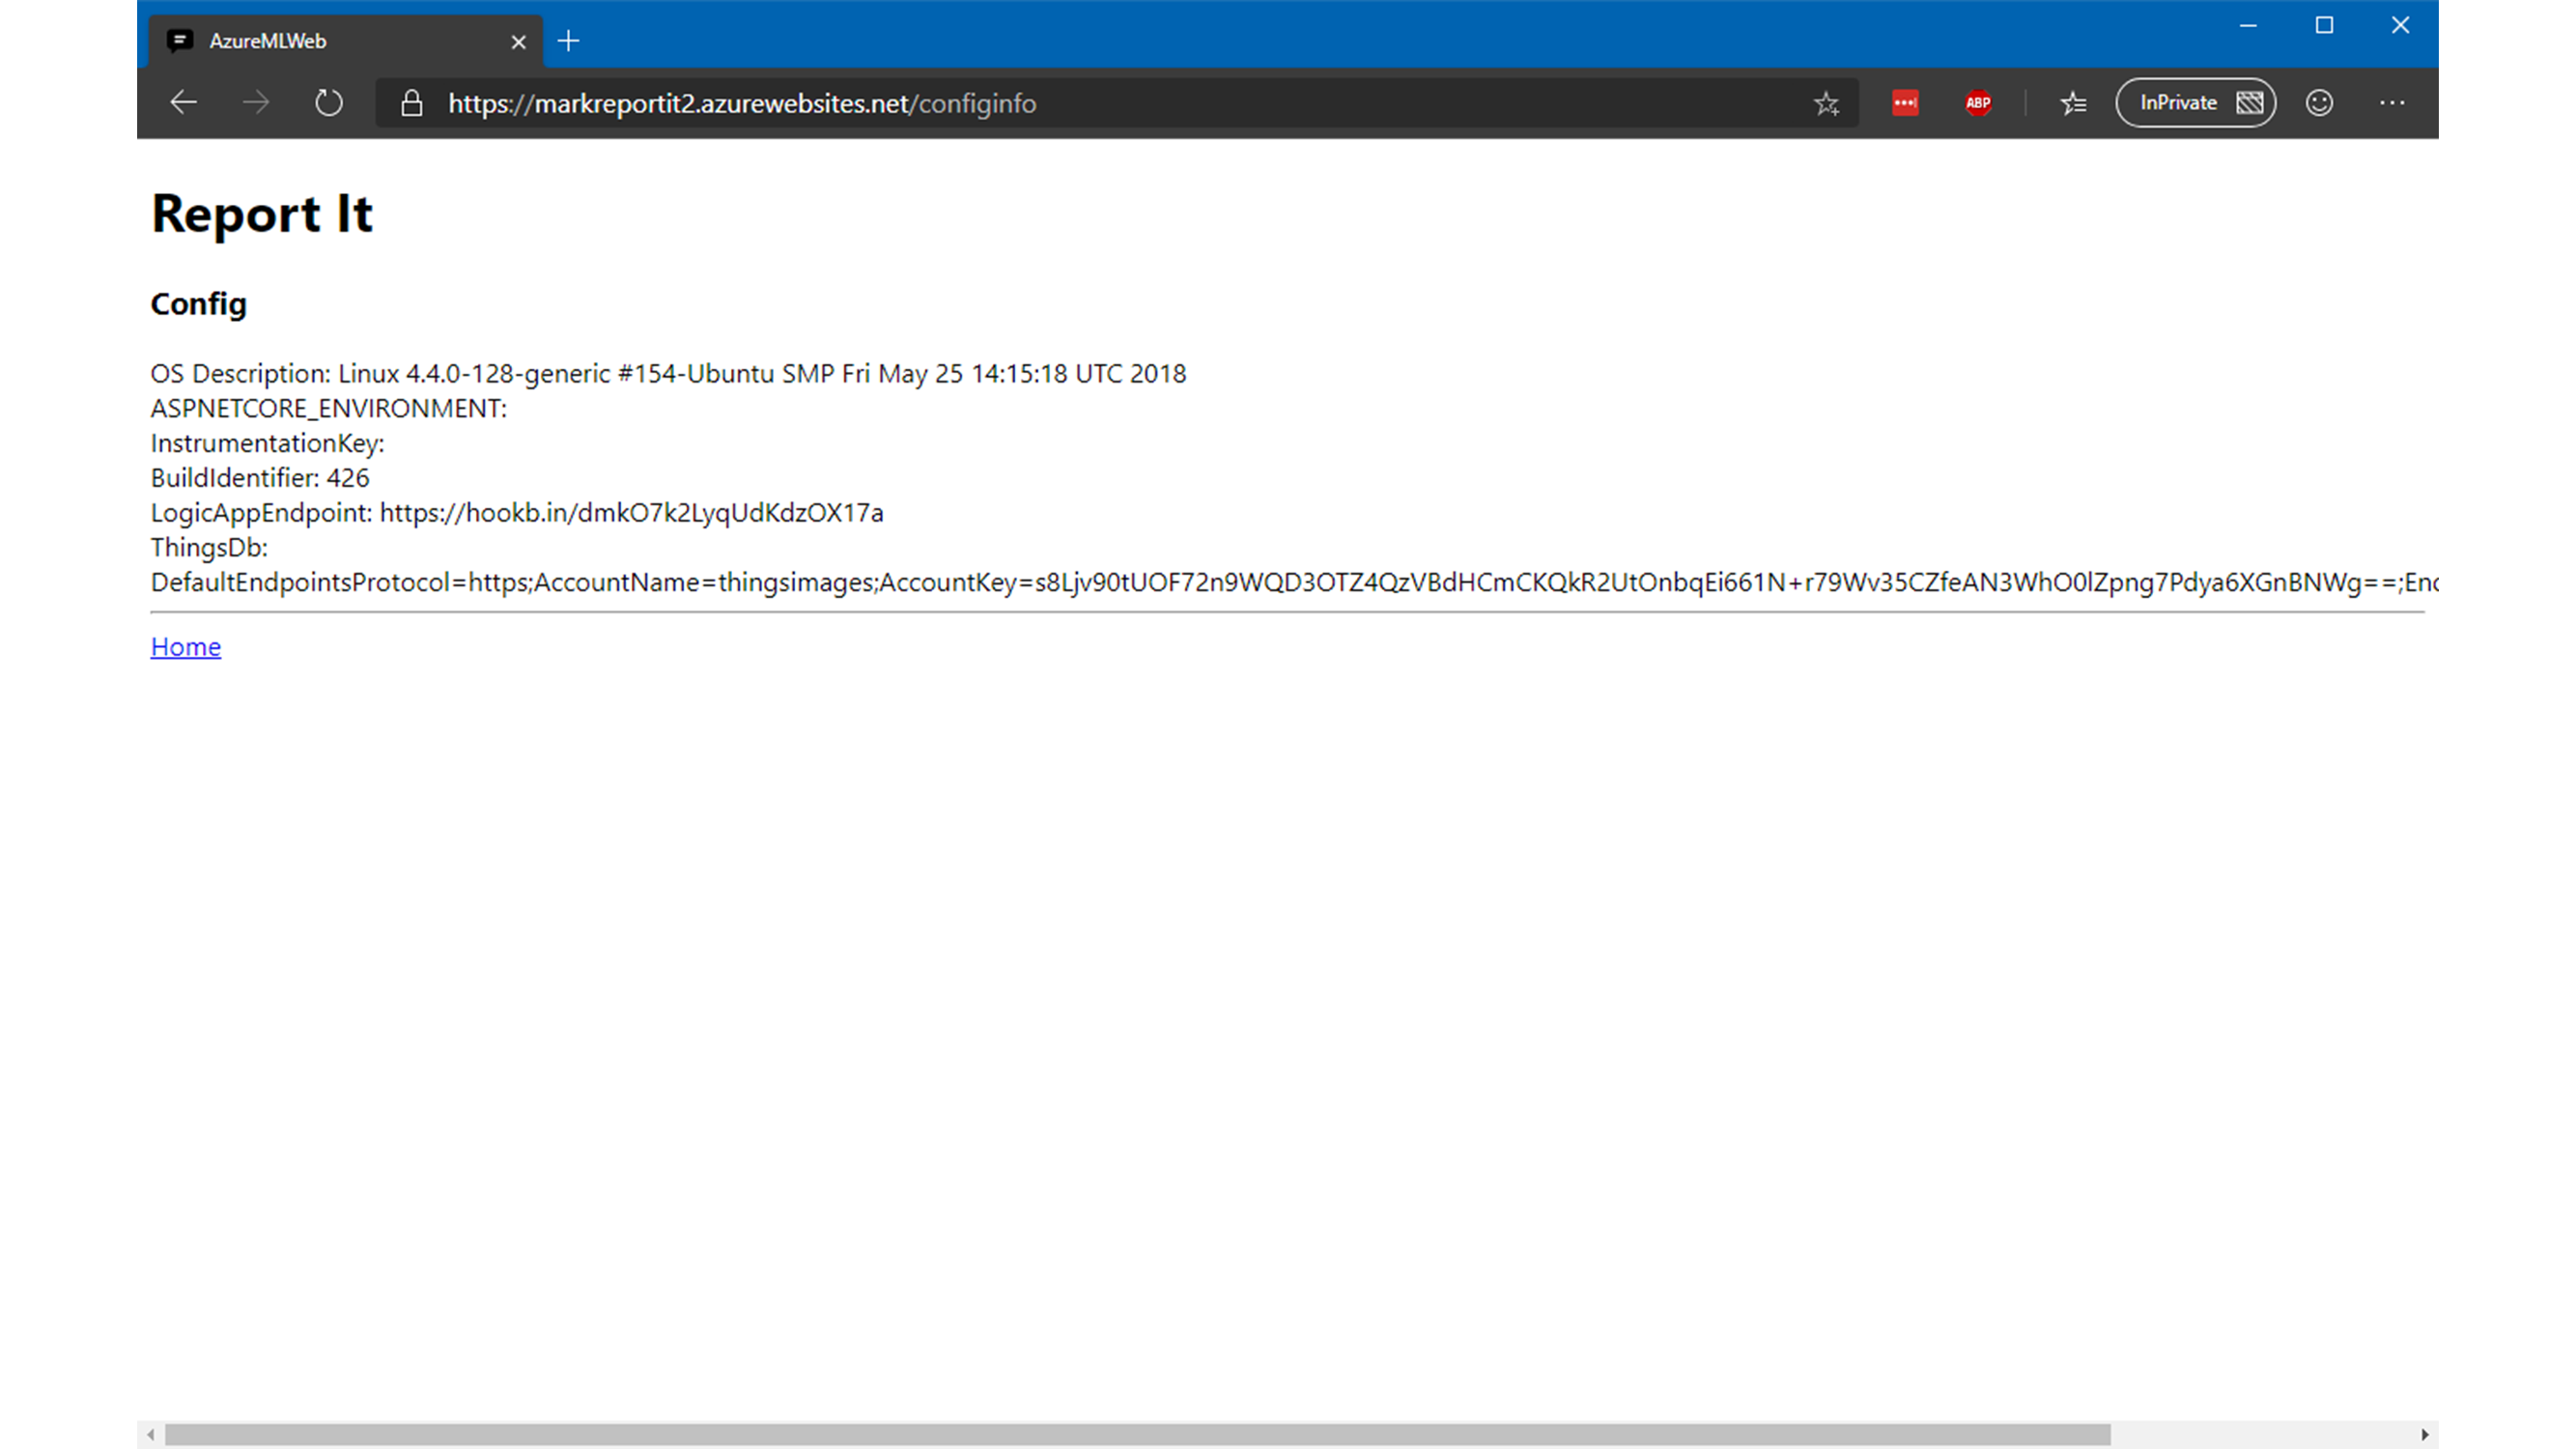The image size is (2576, 1449).
Task: Open the Settings and more menu
Action: (2391, 103)
